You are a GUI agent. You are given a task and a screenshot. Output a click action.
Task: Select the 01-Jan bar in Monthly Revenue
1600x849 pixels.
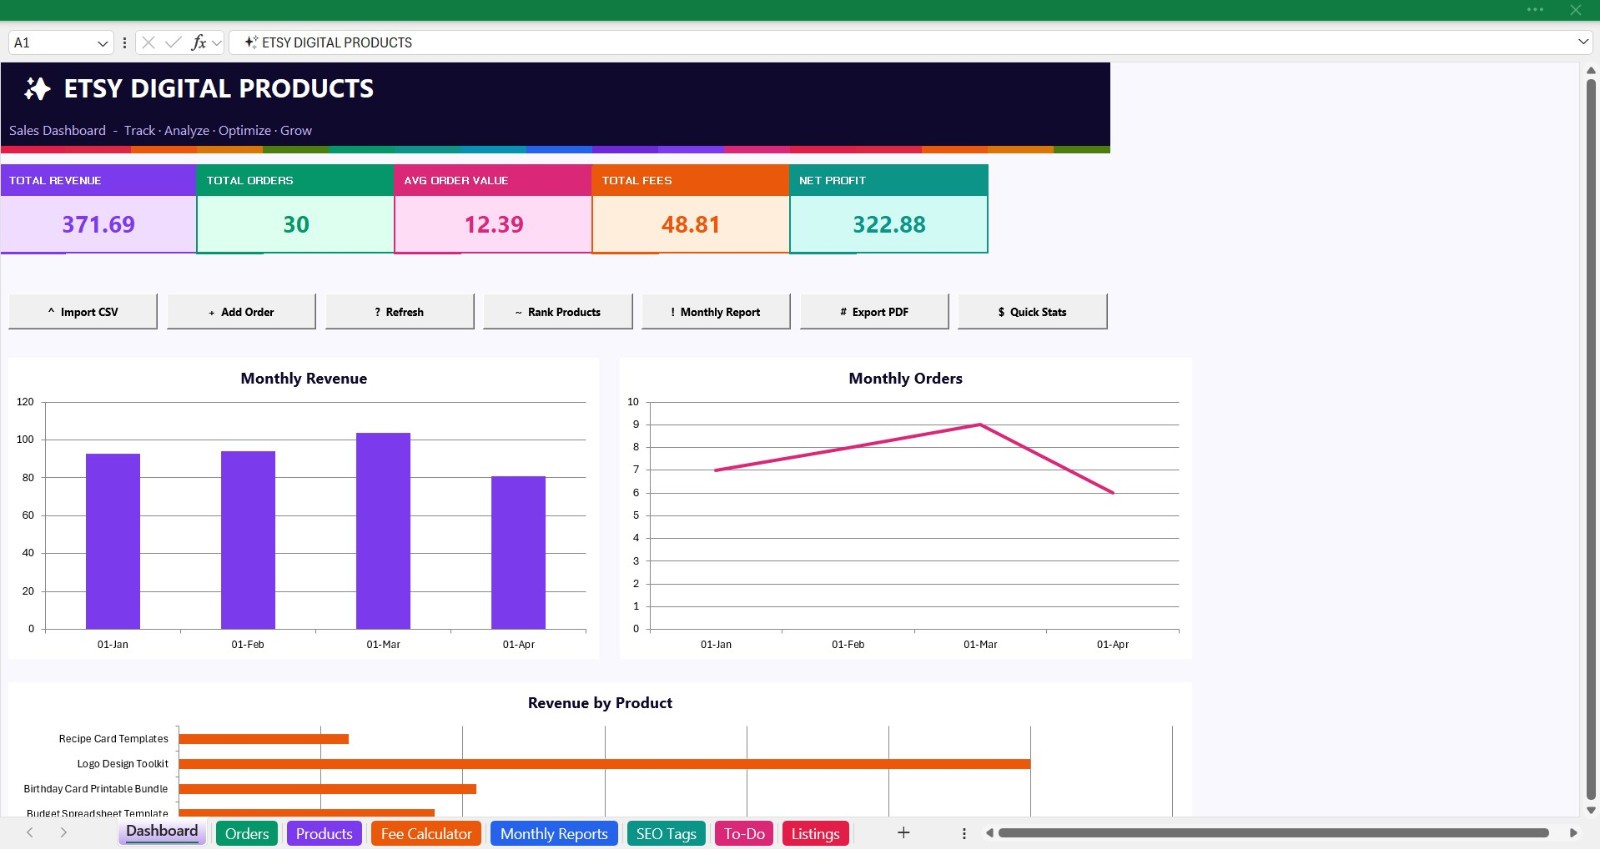click(x=113, y=541)
